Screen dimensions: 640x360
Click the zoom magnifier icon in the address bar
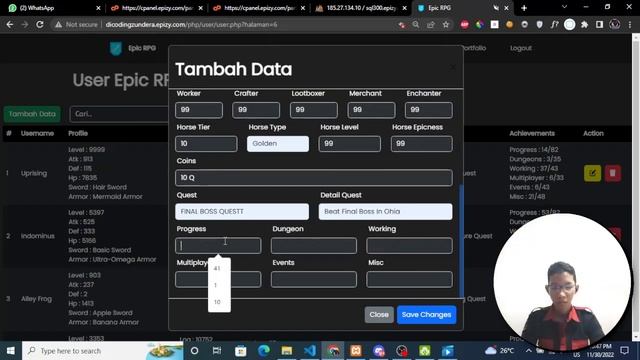[x=416, y=25]
